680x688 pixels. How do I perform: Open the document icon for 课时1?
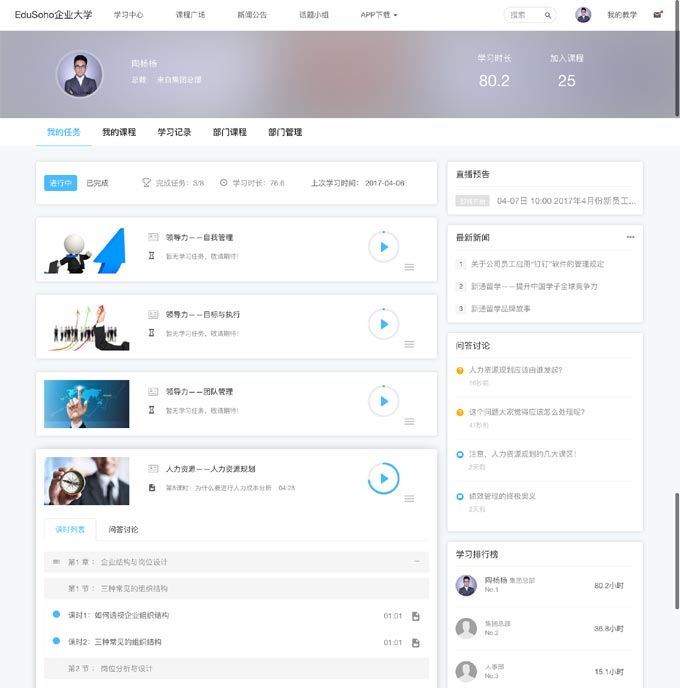tap(416, 616)
